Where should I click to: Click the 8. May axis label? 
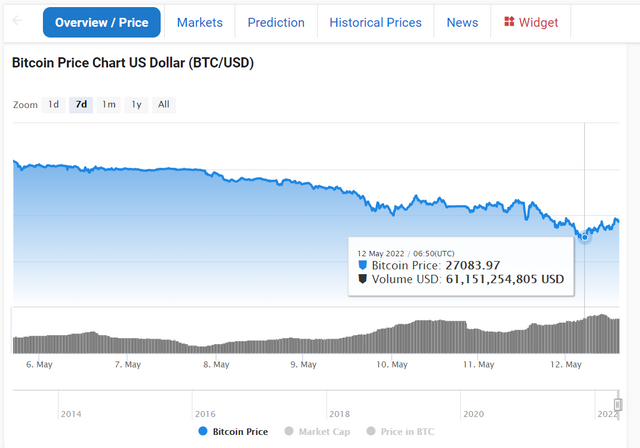[216, 364]
